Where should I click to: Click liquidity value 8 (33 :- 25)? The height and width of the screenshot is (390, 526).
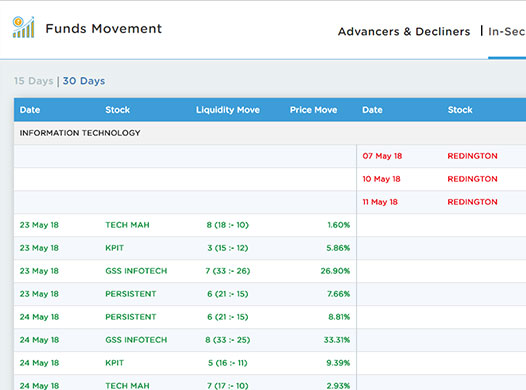pyautogui.click(x=228, y=340)
